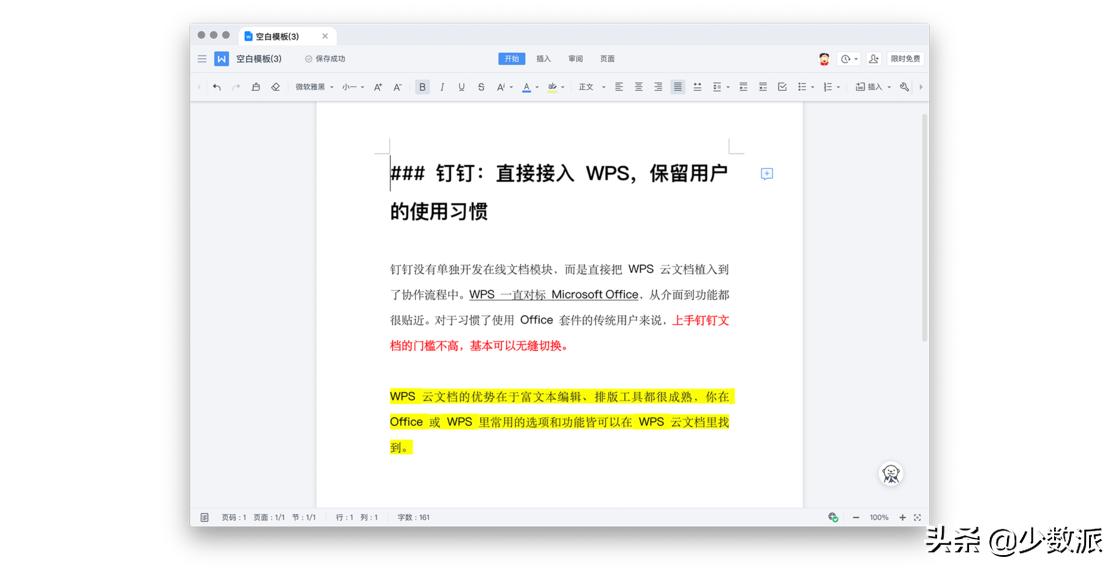
Task: Click the vertical scrollbar of the document
Action: coord(925,227)
